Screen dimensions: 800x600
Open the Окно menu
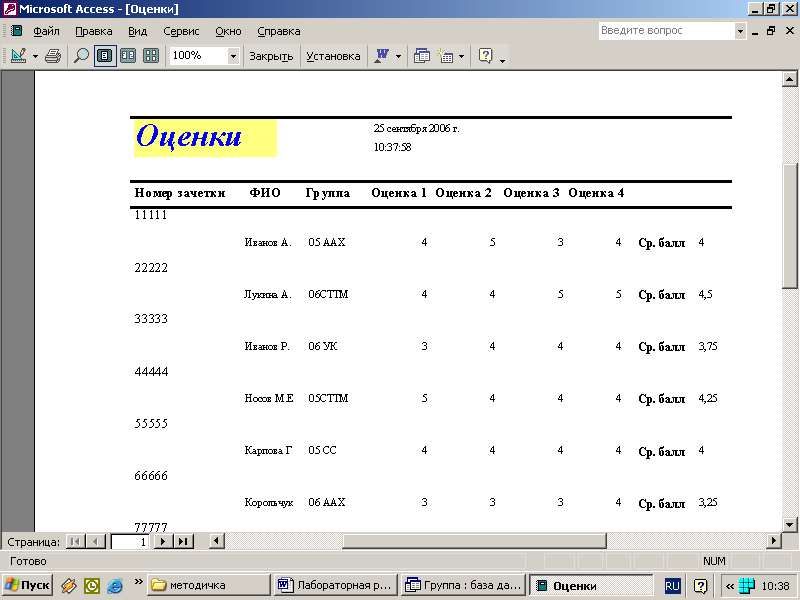tap(228, 31)
